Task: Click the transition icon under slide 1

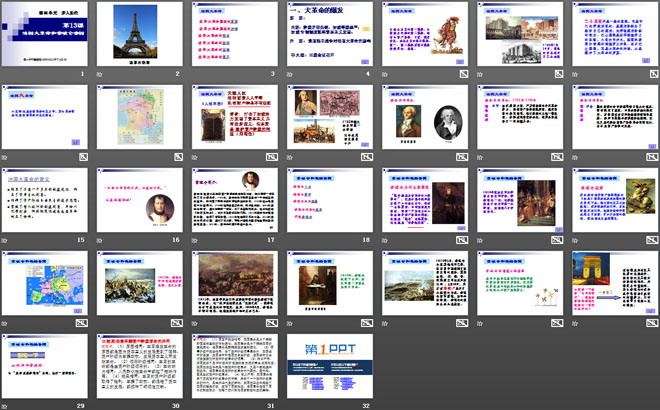Action: pos(6,76)
